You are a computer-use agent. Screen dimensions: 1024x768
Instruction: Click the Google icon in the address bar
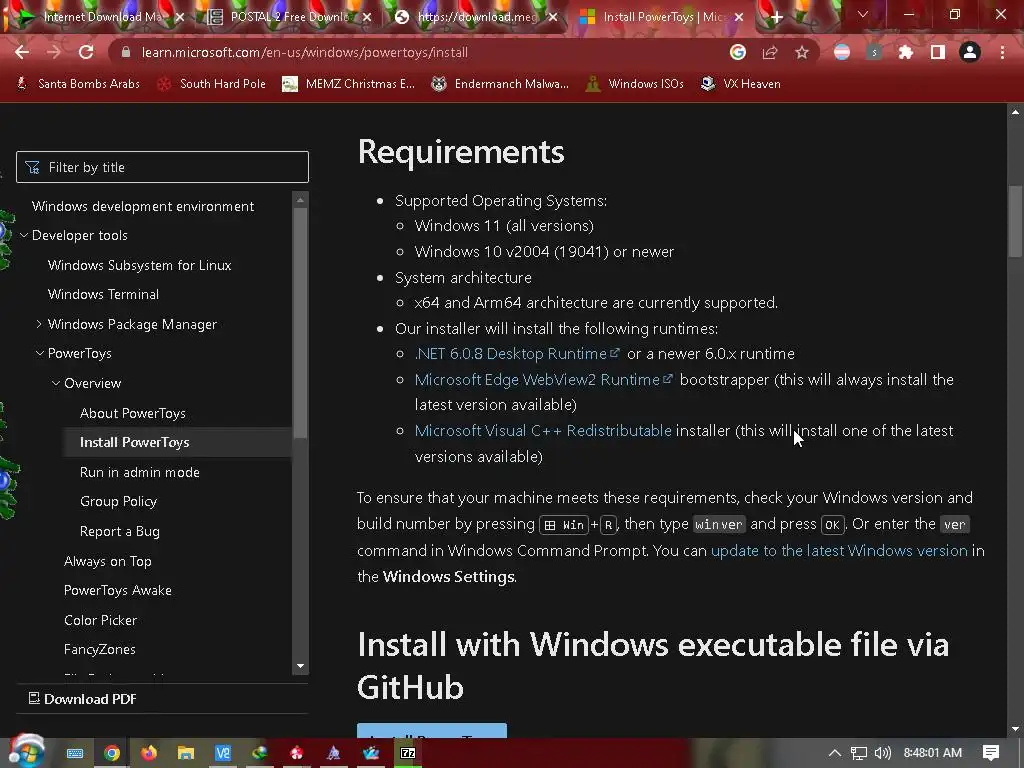[738, 52]
